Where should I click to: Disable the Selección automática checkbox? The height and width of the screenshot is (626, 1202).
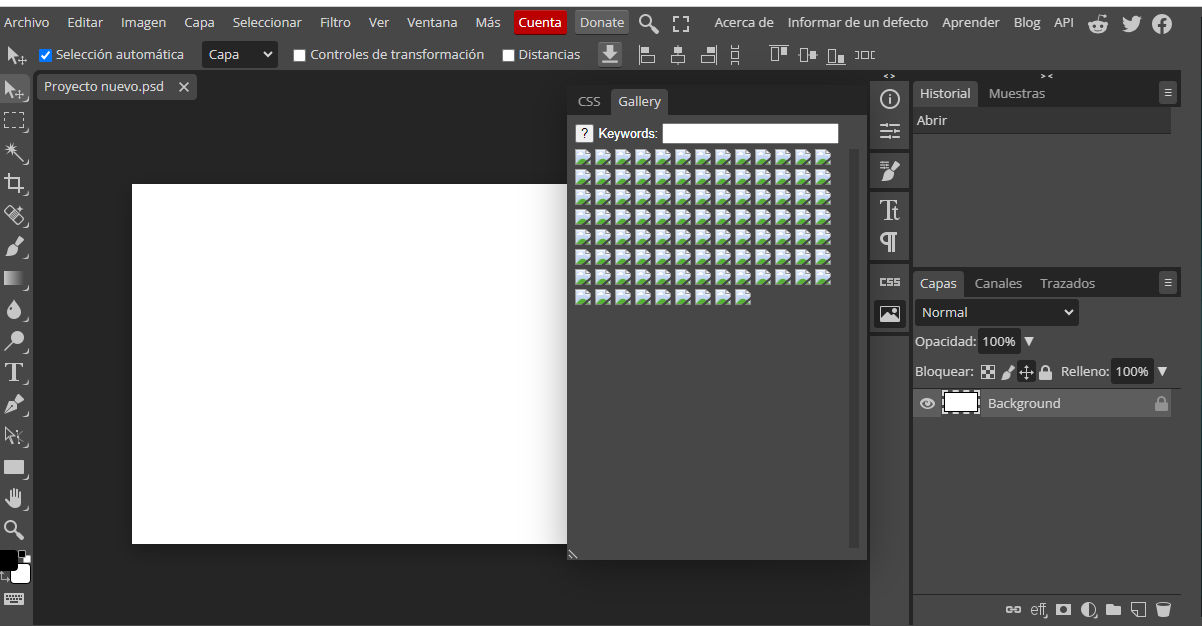pyautogui.click(x=45, y=54)
